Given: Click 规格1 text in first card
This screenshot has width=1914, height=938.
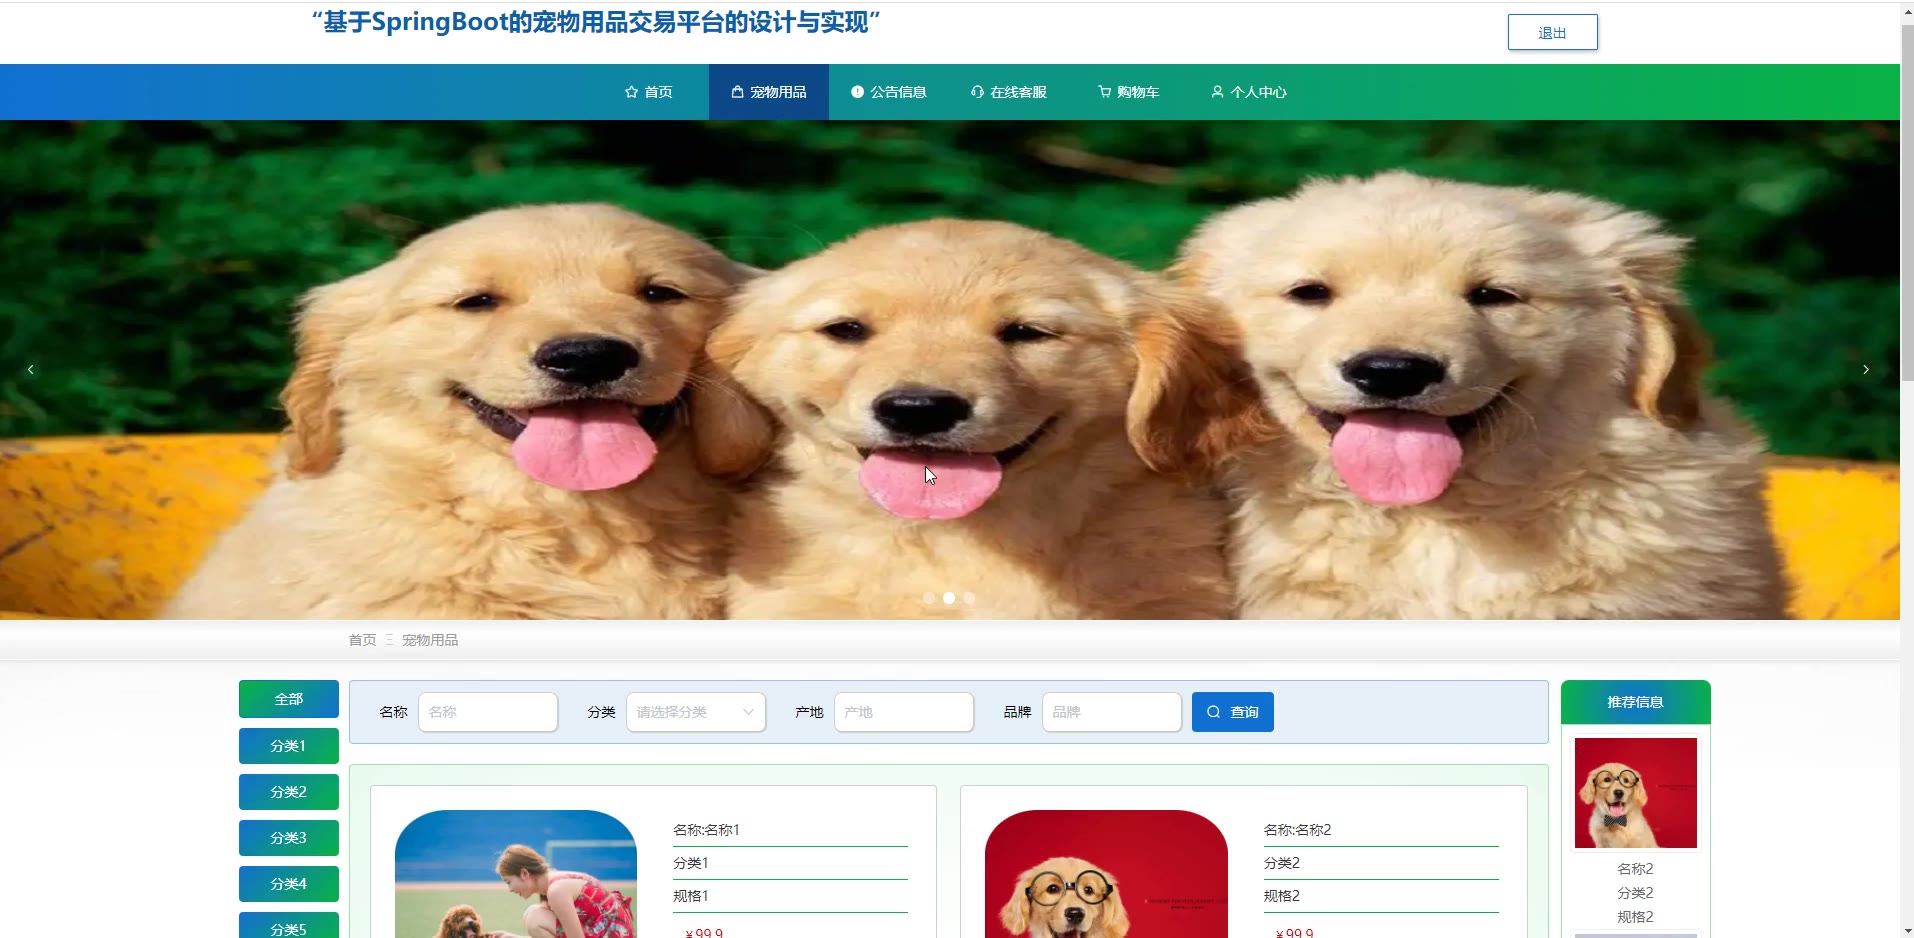Looking at the screenshot, I should pyautogui.click(x=690, y=896).
